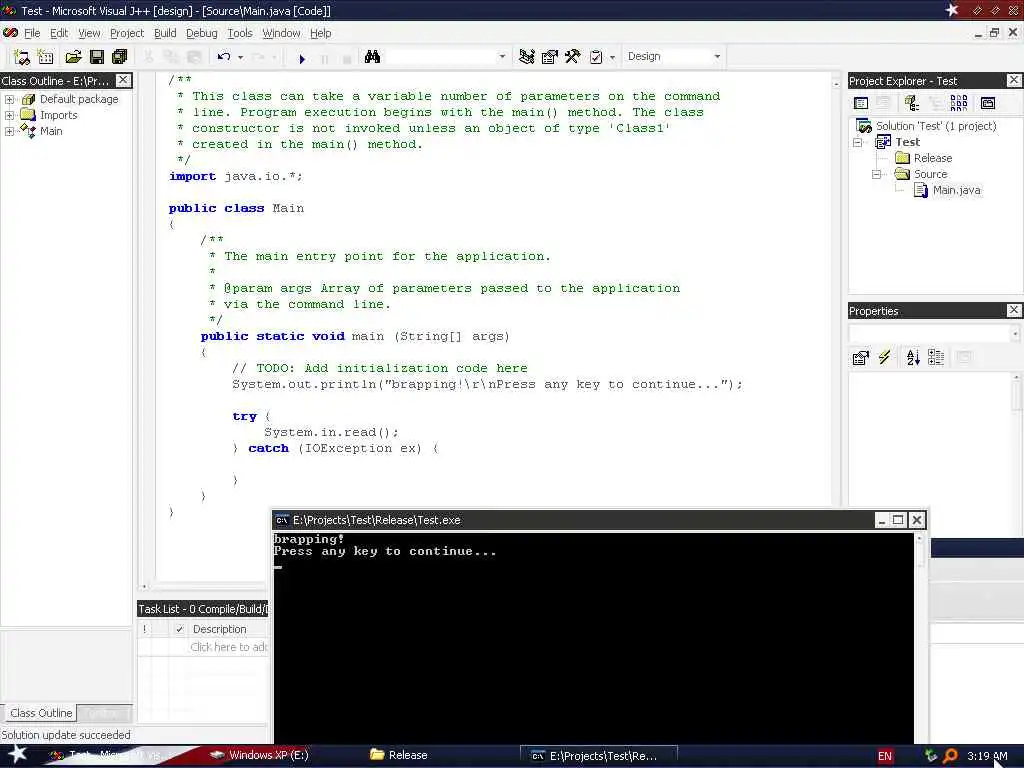The image size is (1024, 768).
Task: Click the vertical scrollbar of Test.exe console
Action: click(x=920, y=639)
